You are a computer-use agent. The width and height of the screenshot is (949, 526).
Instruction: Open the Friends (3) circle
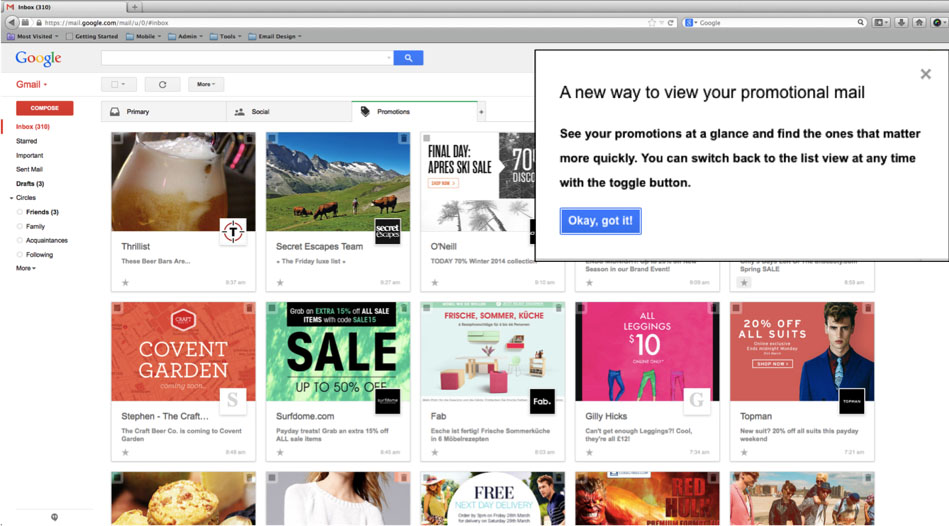pyautogui.click(x=42, y=212)
